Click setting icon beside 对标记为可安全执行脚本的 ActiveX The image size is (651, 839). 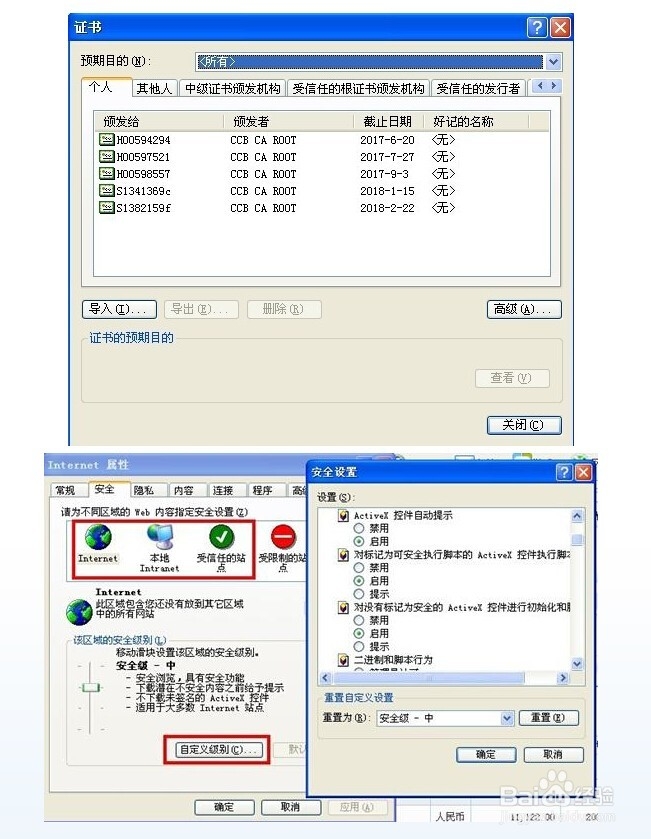coord(343,555)
